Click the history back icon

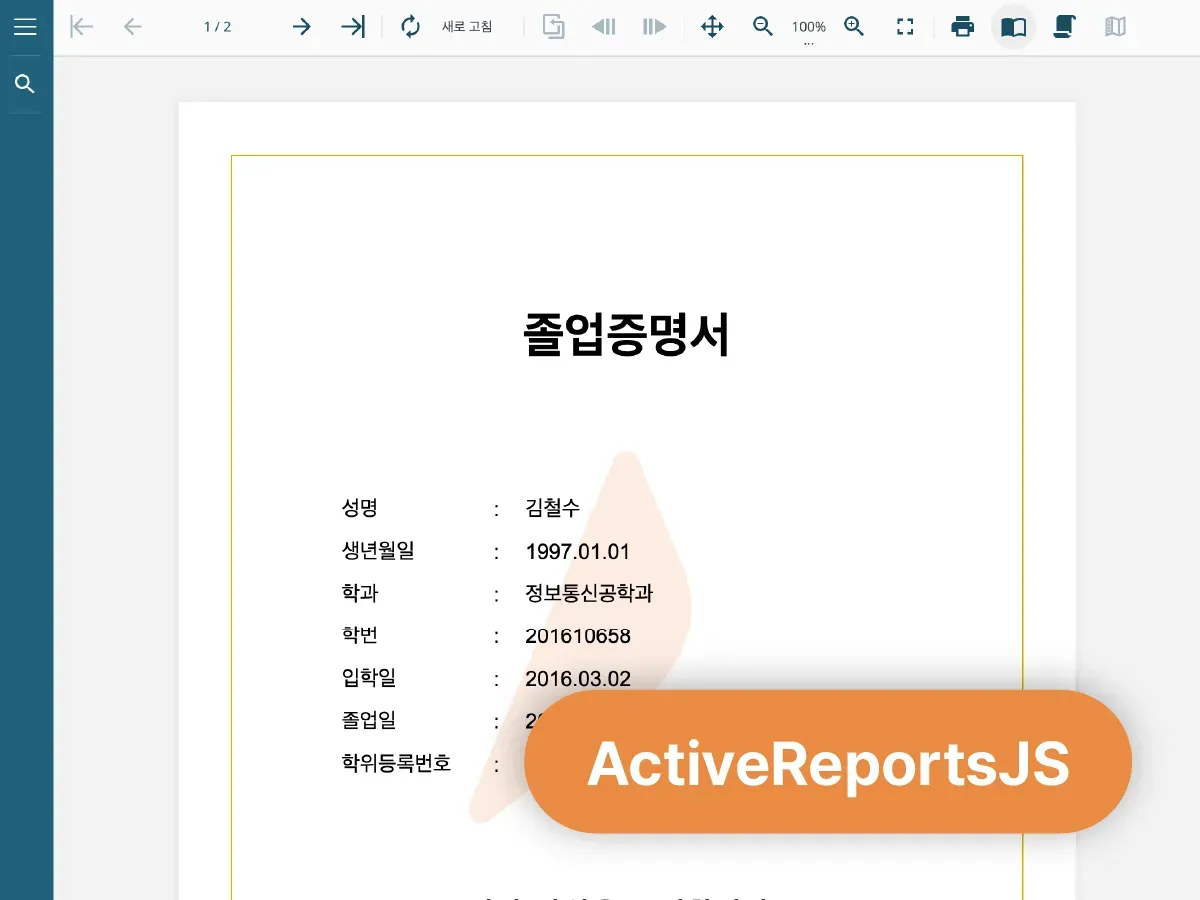pyautogui.click(x=604, y=27)
